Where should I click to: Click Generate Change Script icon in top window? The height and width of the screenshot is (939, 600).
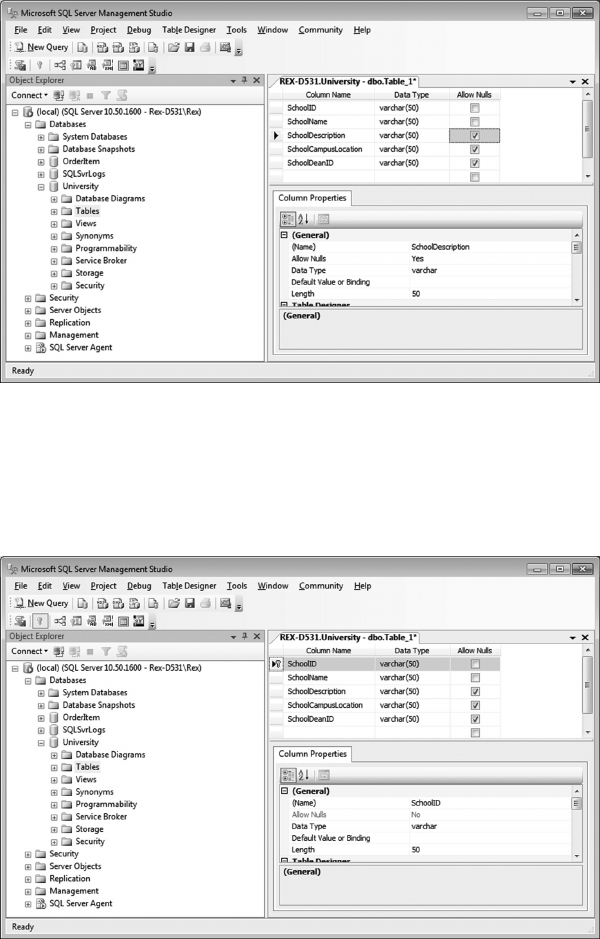coord(20,65)
